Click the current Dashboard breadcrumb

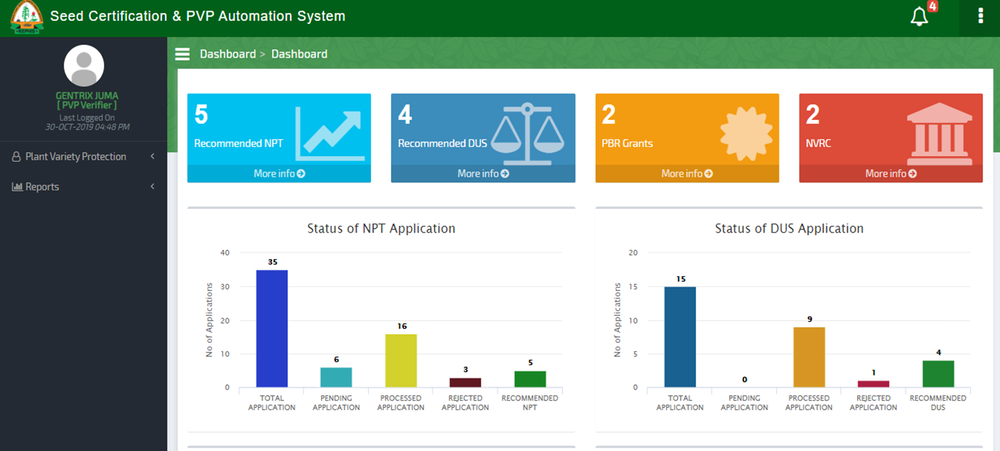click(299, 54)
